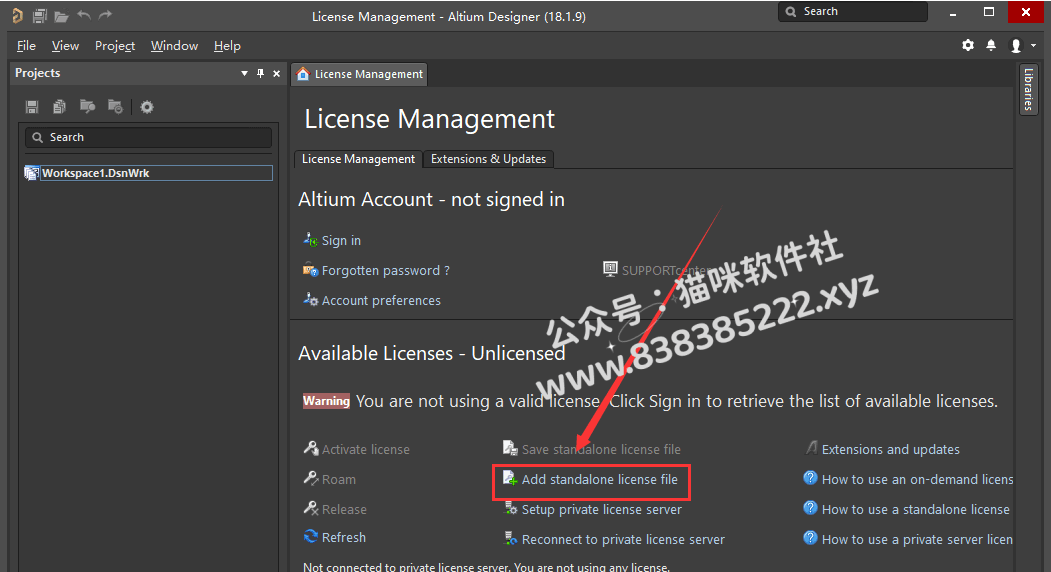
Task: Click Setup private license server
Action: (601, 510)
